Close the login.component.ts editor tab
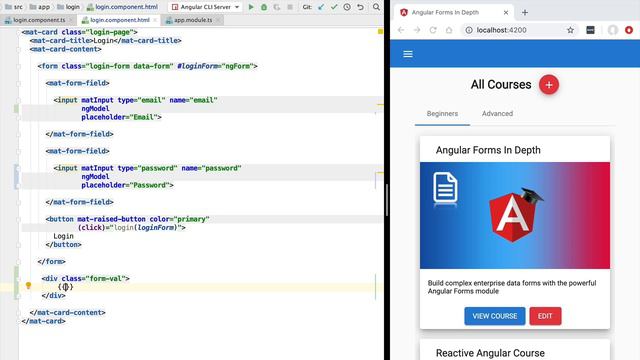The width and height of the screenshot is (640, 360). pyautogui.click(x=71, y=20)
